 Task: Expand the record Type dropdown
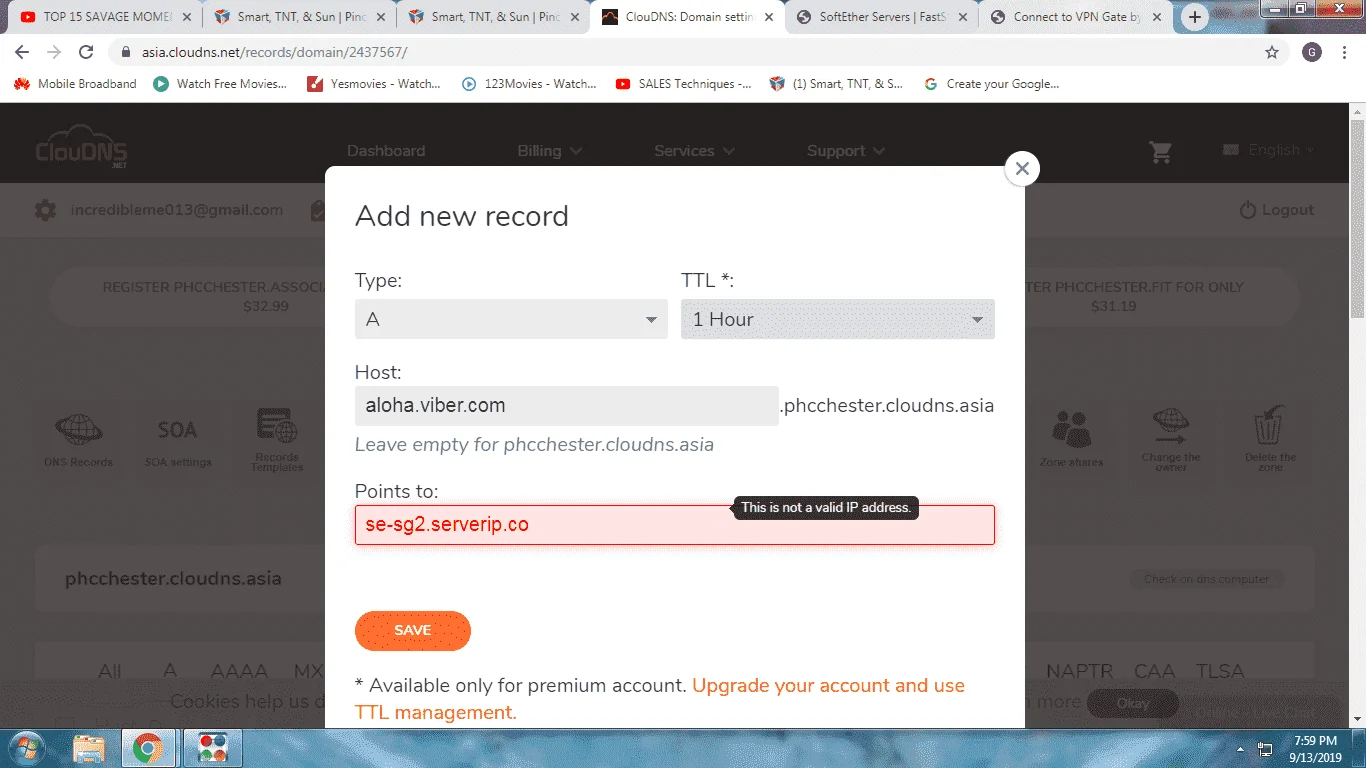point(511,319)
